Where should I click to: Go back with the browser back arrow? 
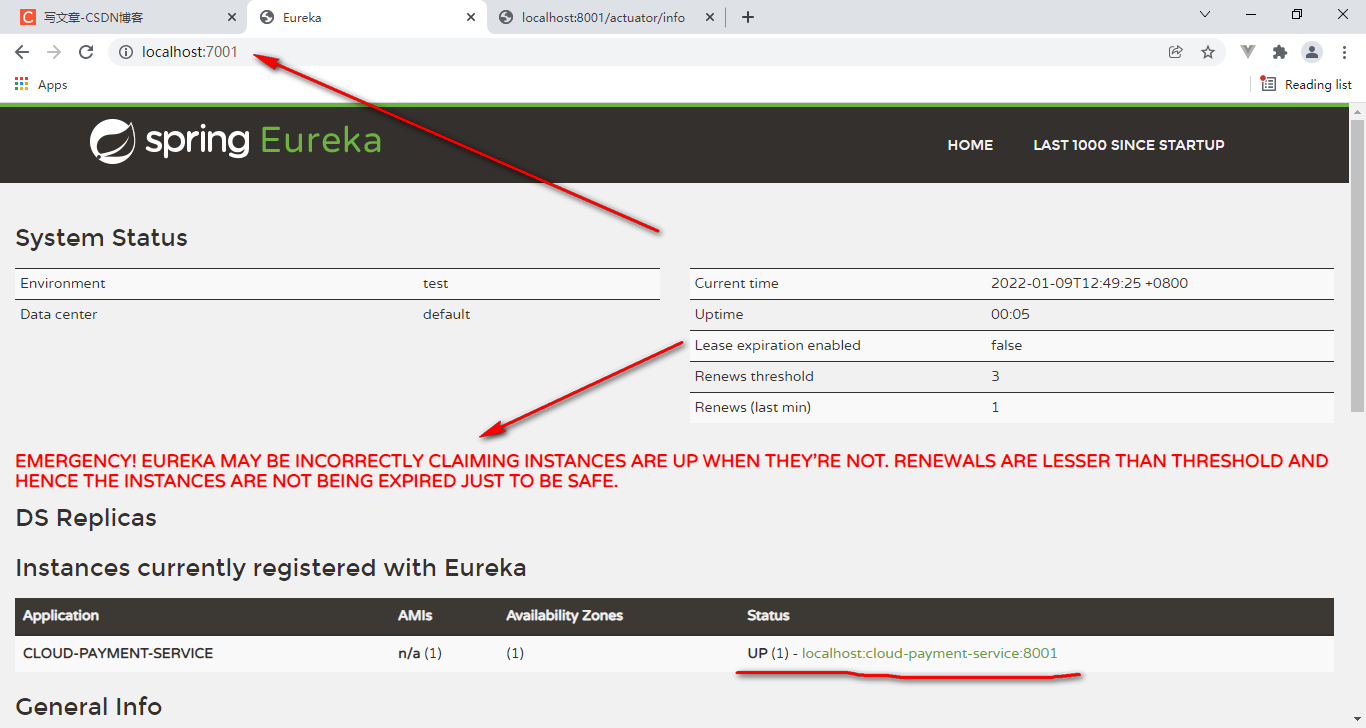coord(22,52)
